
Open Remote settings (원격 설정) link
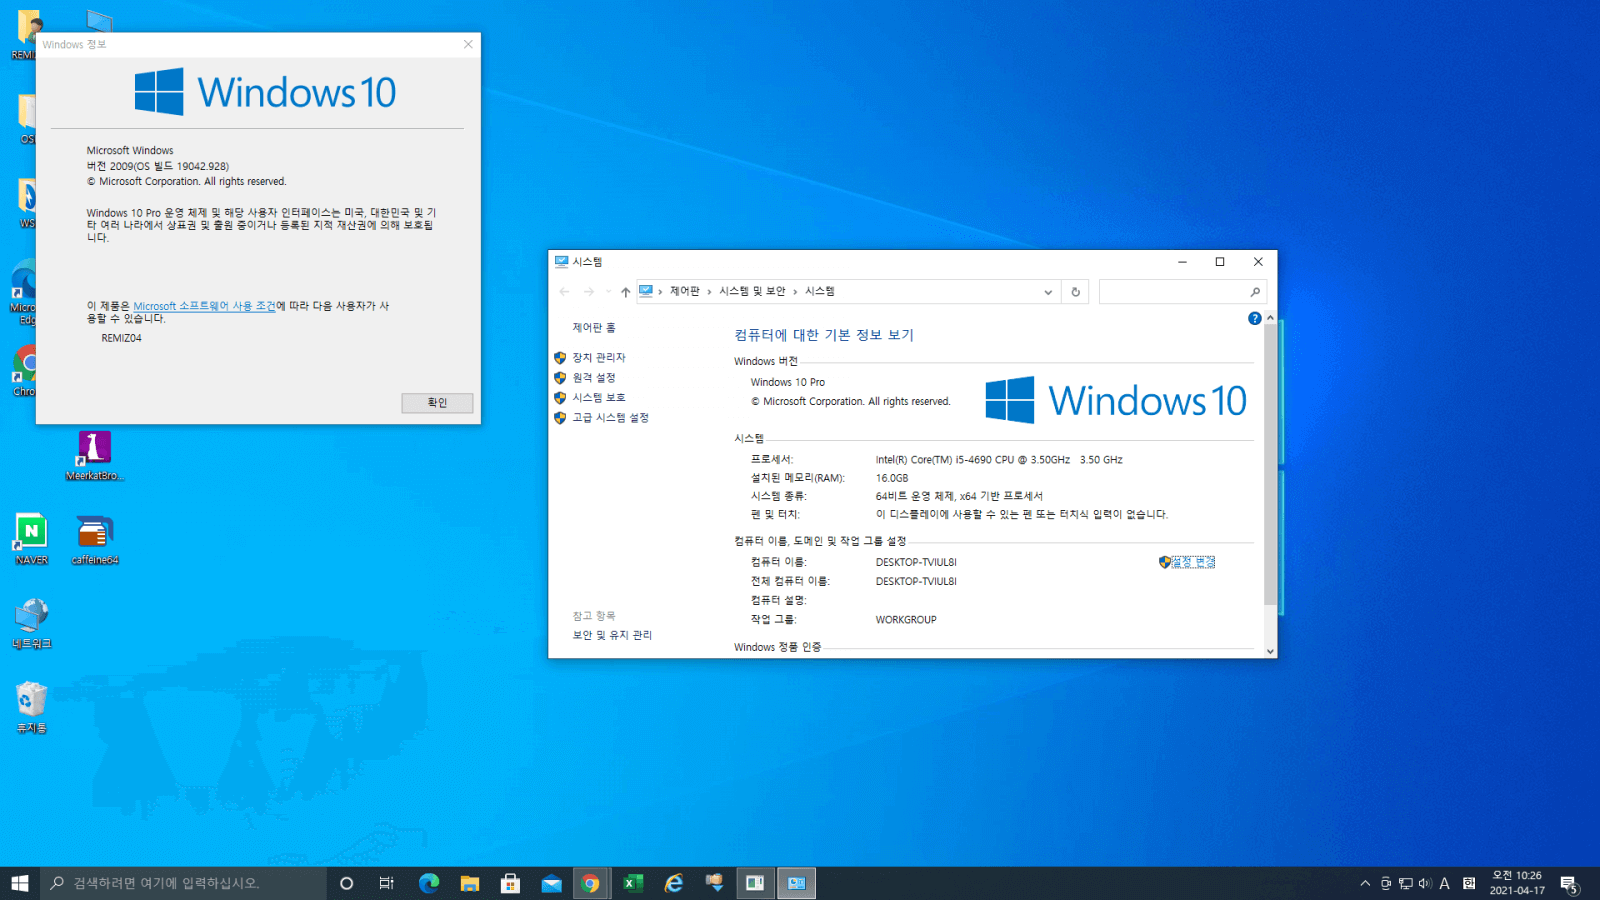click(x=593, y=377)
